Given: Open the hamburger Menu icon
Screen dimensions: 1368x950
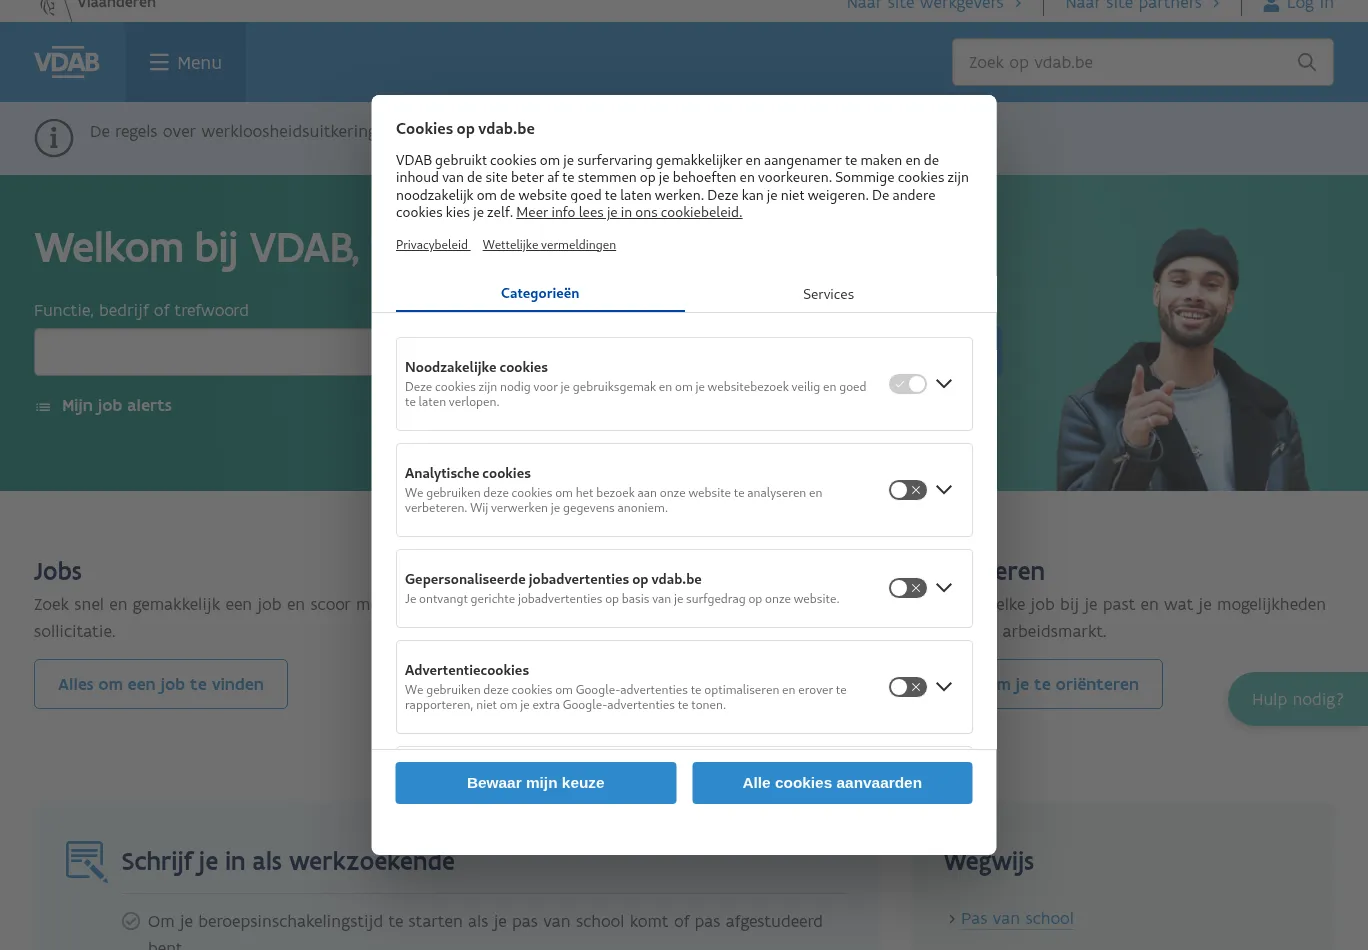Looking at the screenshot, I should [159, 63].
